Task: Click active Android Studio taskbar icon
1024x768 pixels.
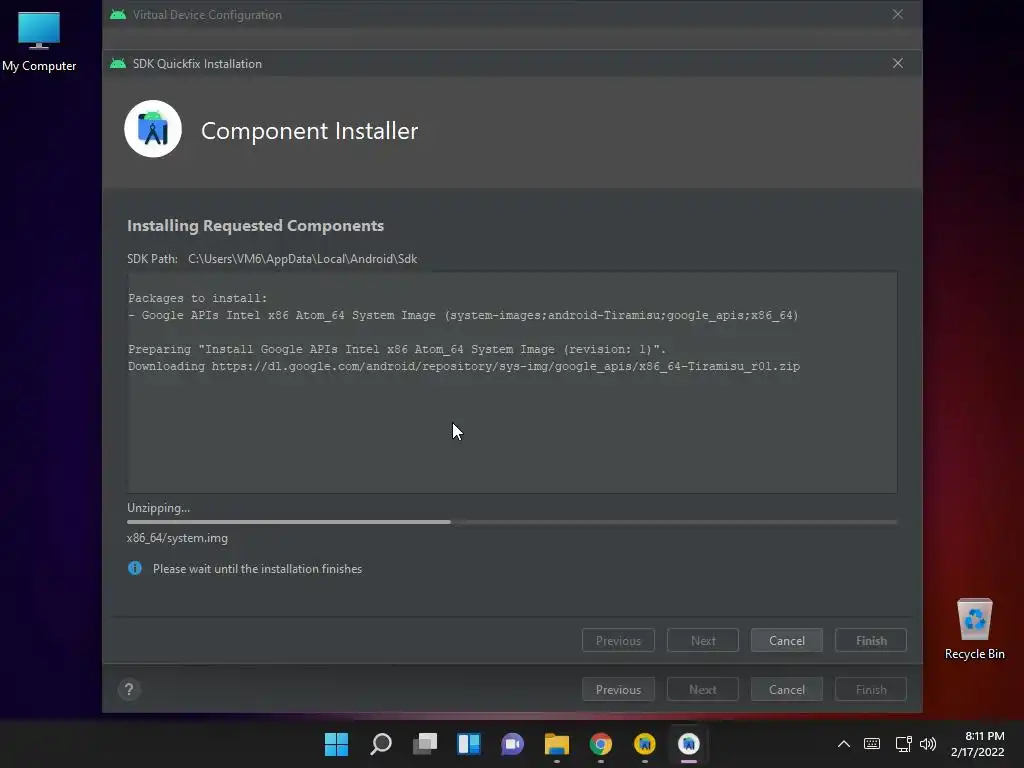Action: click(x=688, y=744)
